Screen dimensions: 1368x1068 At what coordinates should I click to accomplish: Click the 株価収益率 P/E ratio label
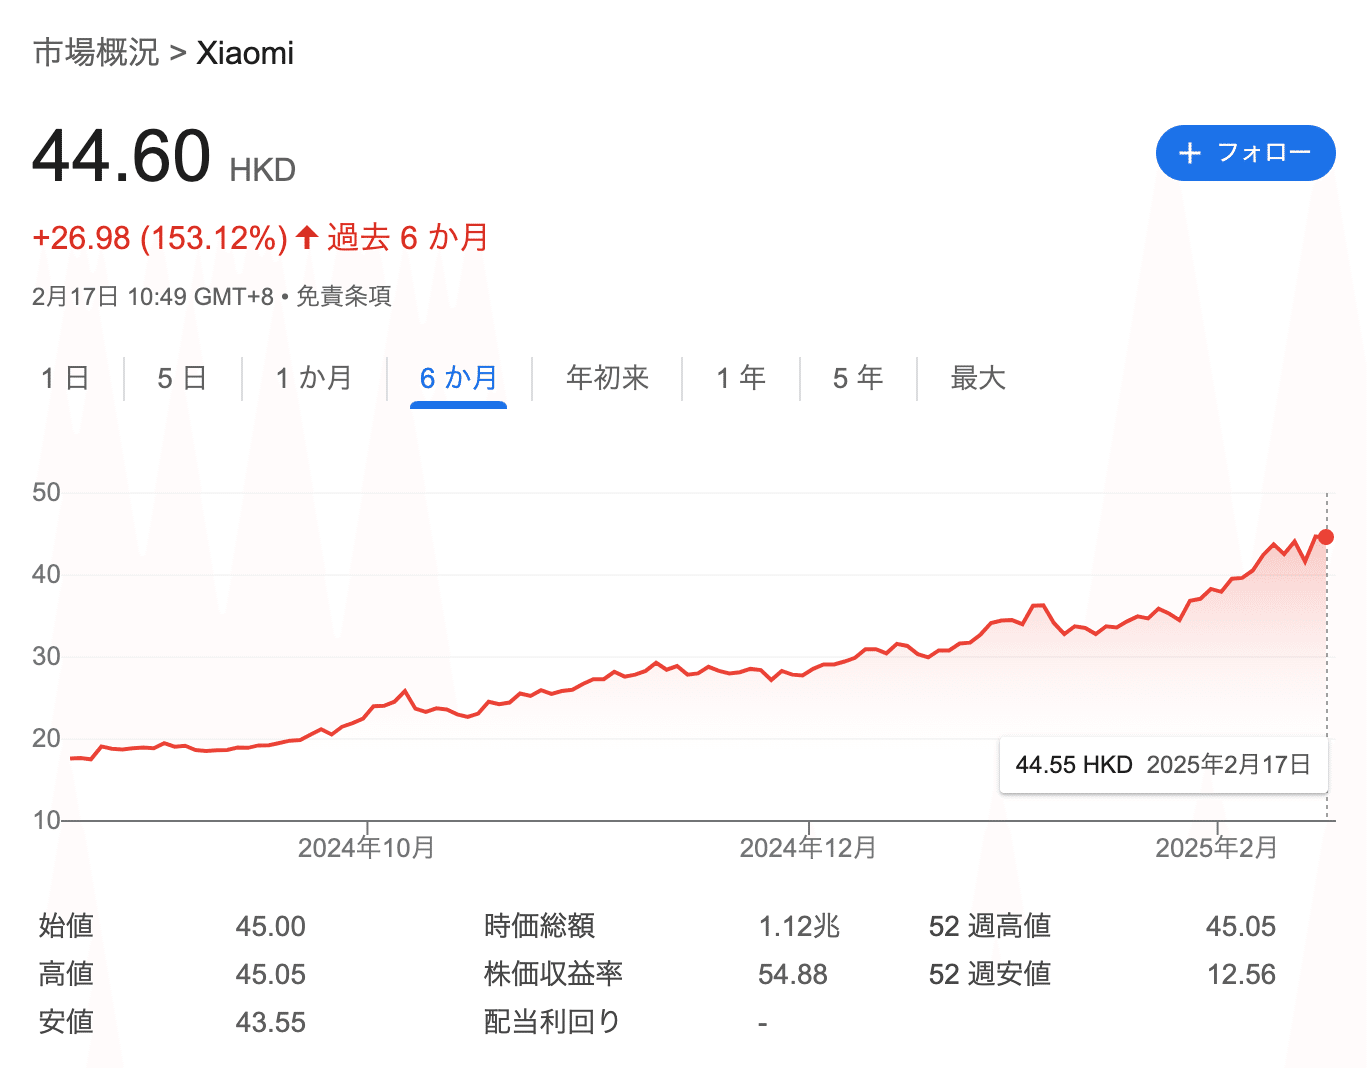554,974
